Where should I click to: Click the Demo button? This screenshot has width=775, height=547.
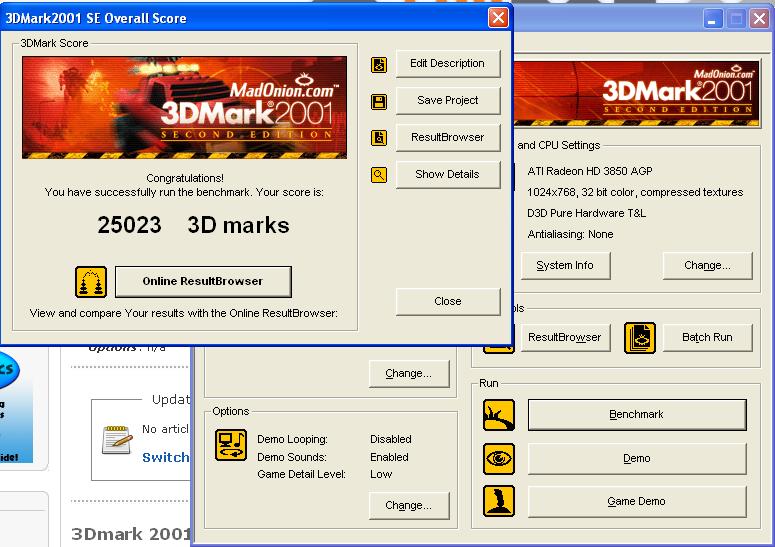tap(637, 459)
